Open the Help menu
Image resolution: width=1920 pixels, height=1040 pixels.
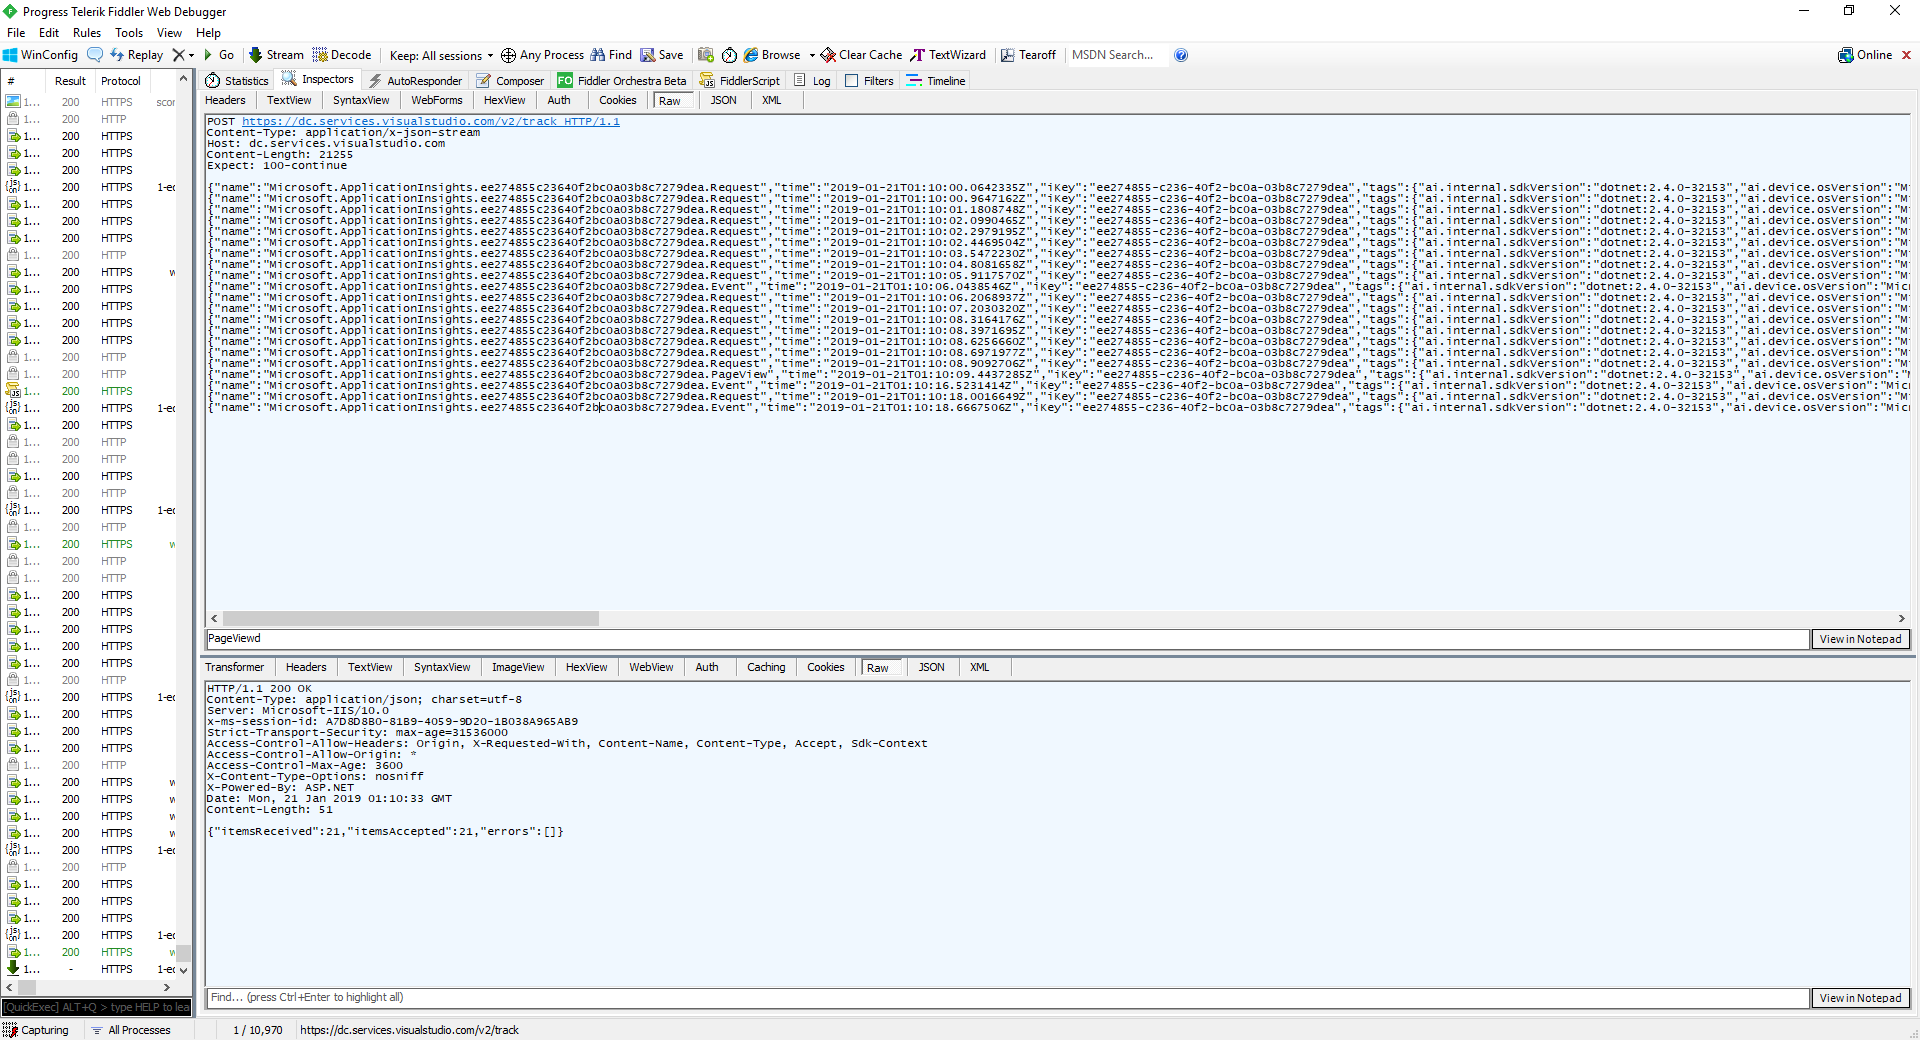coord(208,33)
